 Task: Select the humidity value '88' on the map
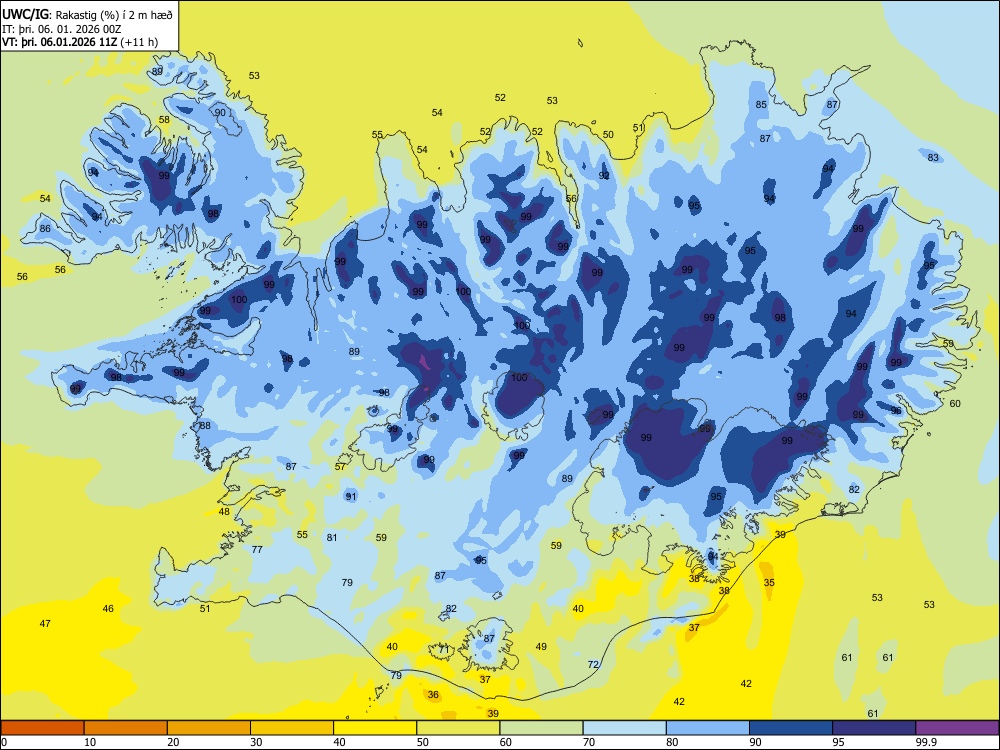click(205, 425)
